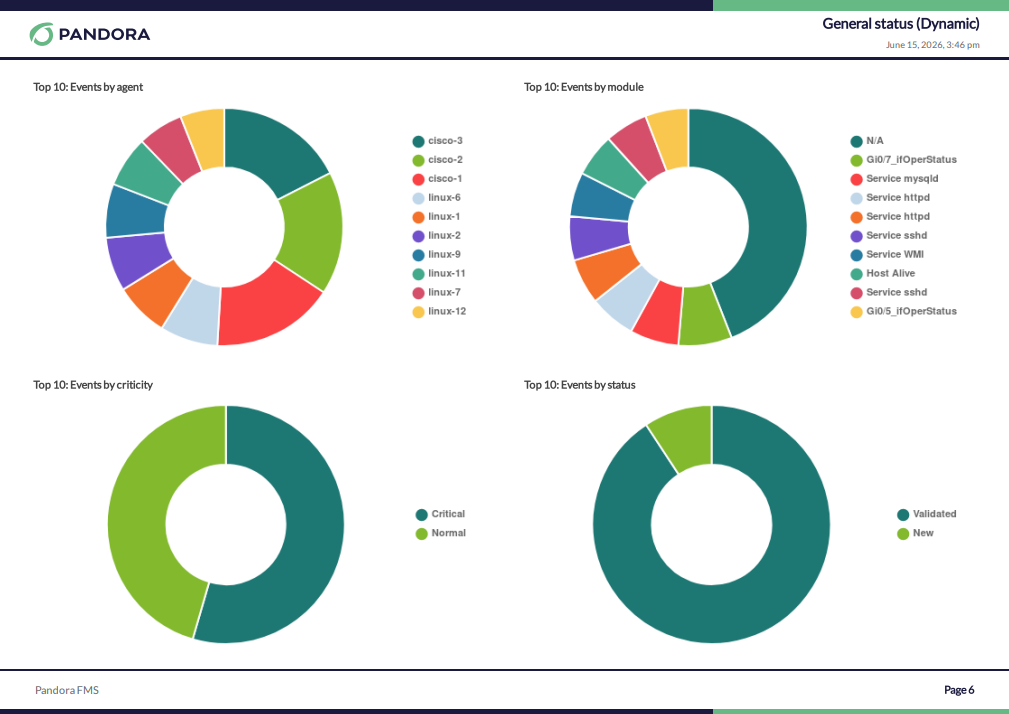
Task: Click the green cisco-2 slice in agent chart
Action: [x=312, y=232]
